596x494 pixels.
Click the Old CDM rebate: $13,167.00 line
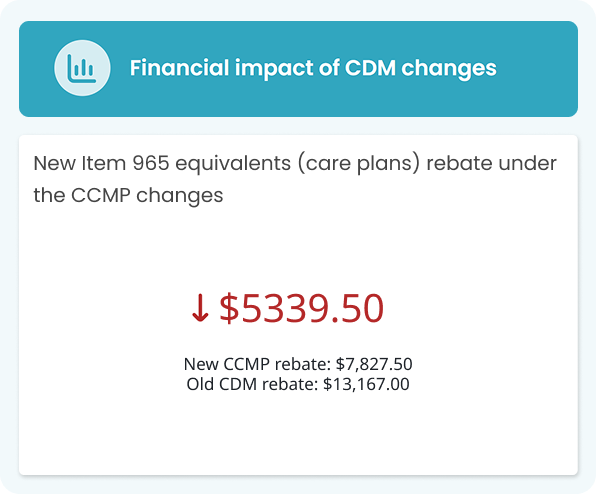(298, 384)
